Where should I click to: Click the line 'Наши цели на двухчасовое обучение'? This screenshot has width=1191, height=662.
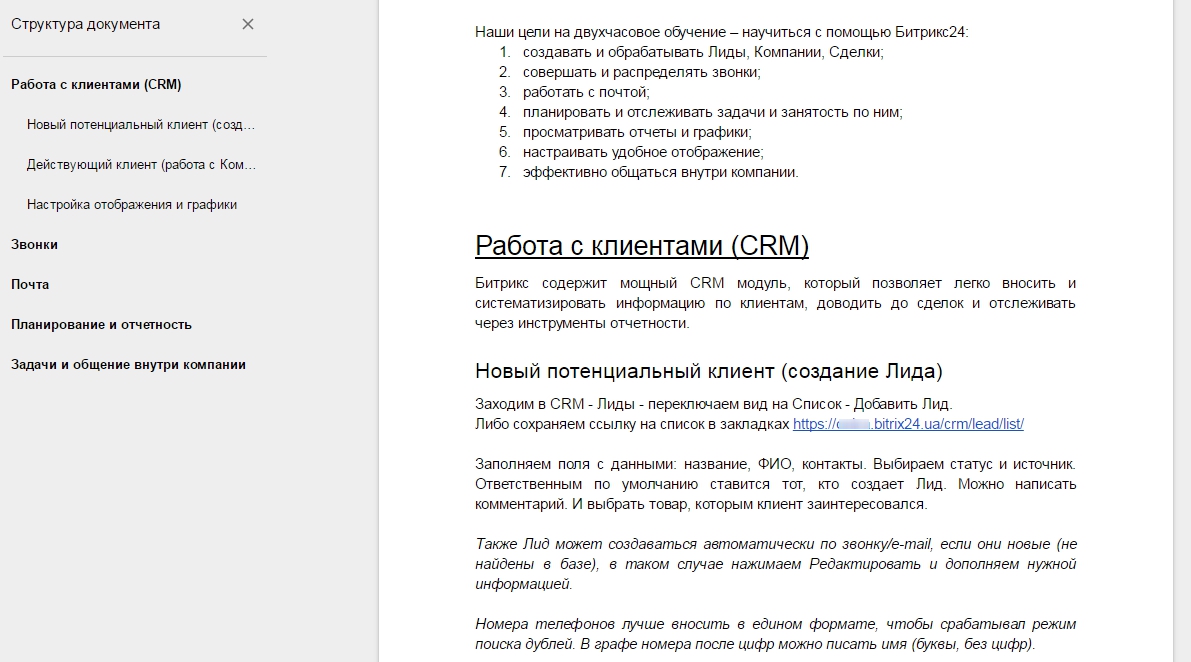[x=722, y=32]
